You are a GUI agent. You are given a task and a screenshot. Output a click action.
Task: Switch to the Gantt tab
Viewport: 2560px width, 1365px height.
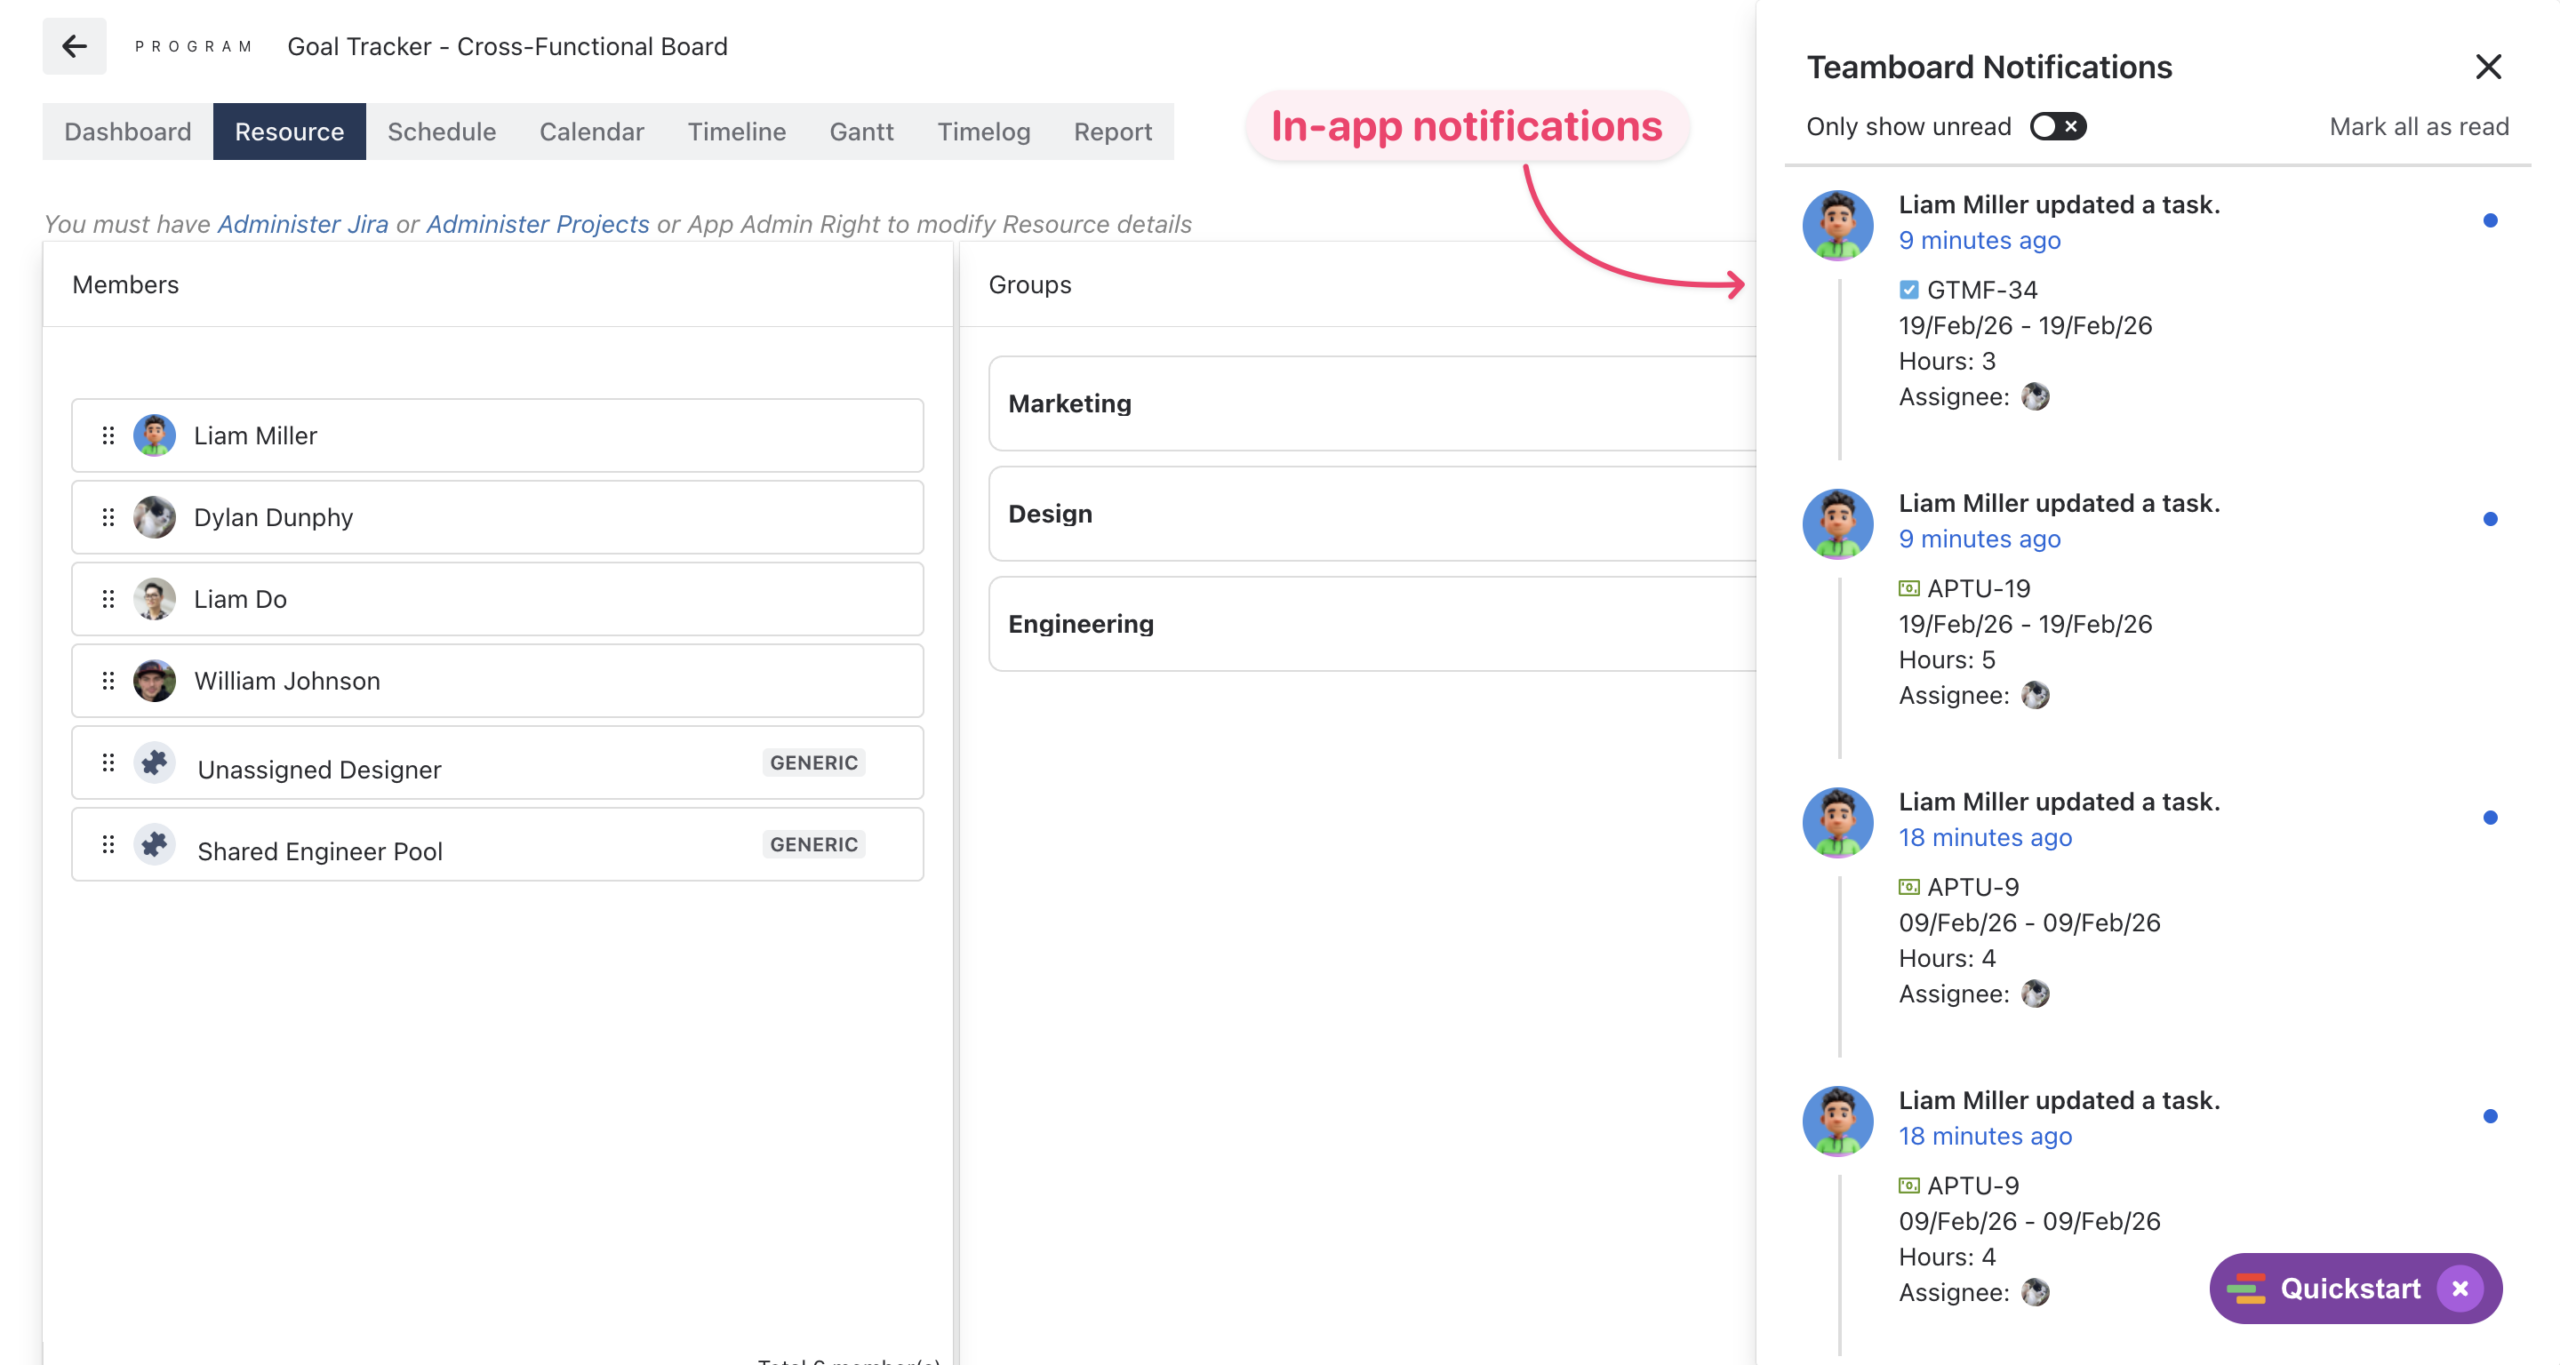[861, 131]
